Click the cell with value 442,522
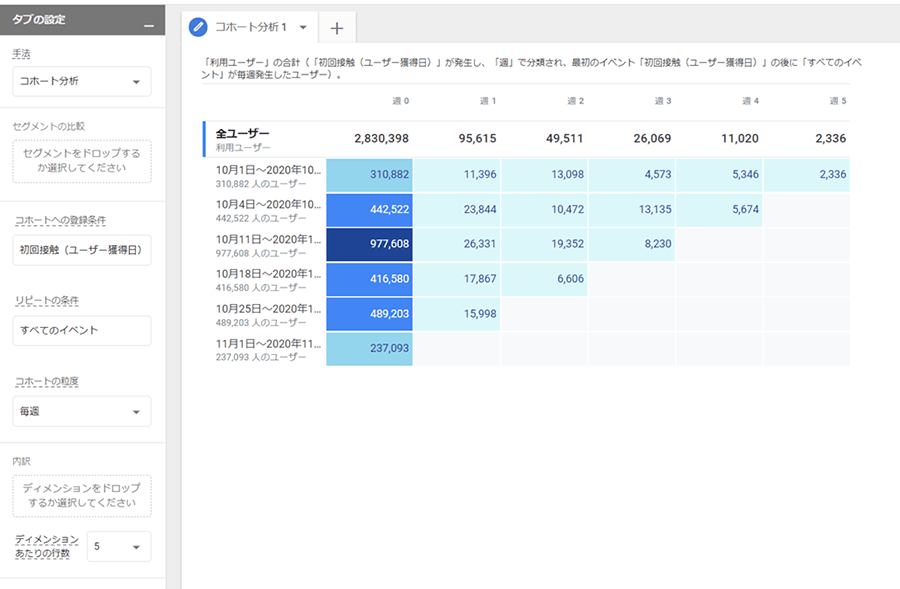The height and width of the screenshot is (589, 900). (370, 210)
